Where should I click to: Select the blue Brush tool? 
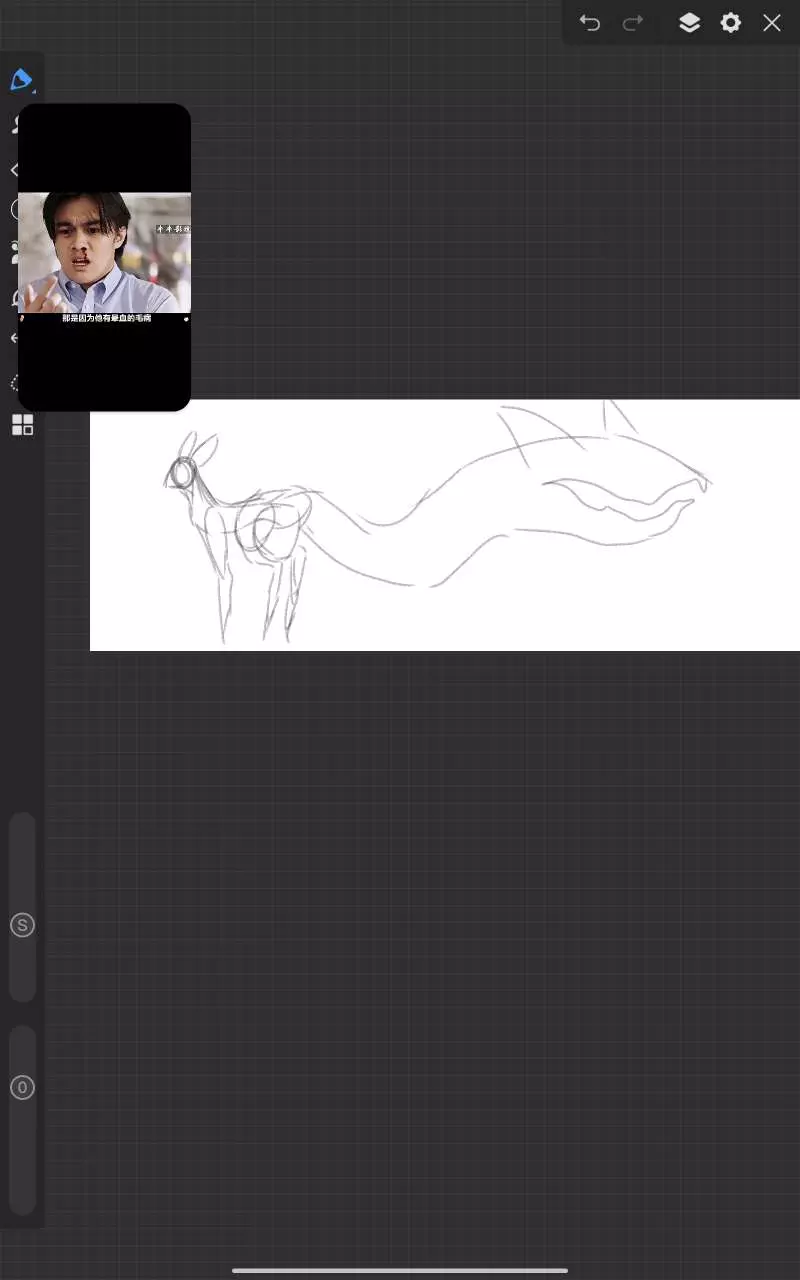(x=21, y=79)
